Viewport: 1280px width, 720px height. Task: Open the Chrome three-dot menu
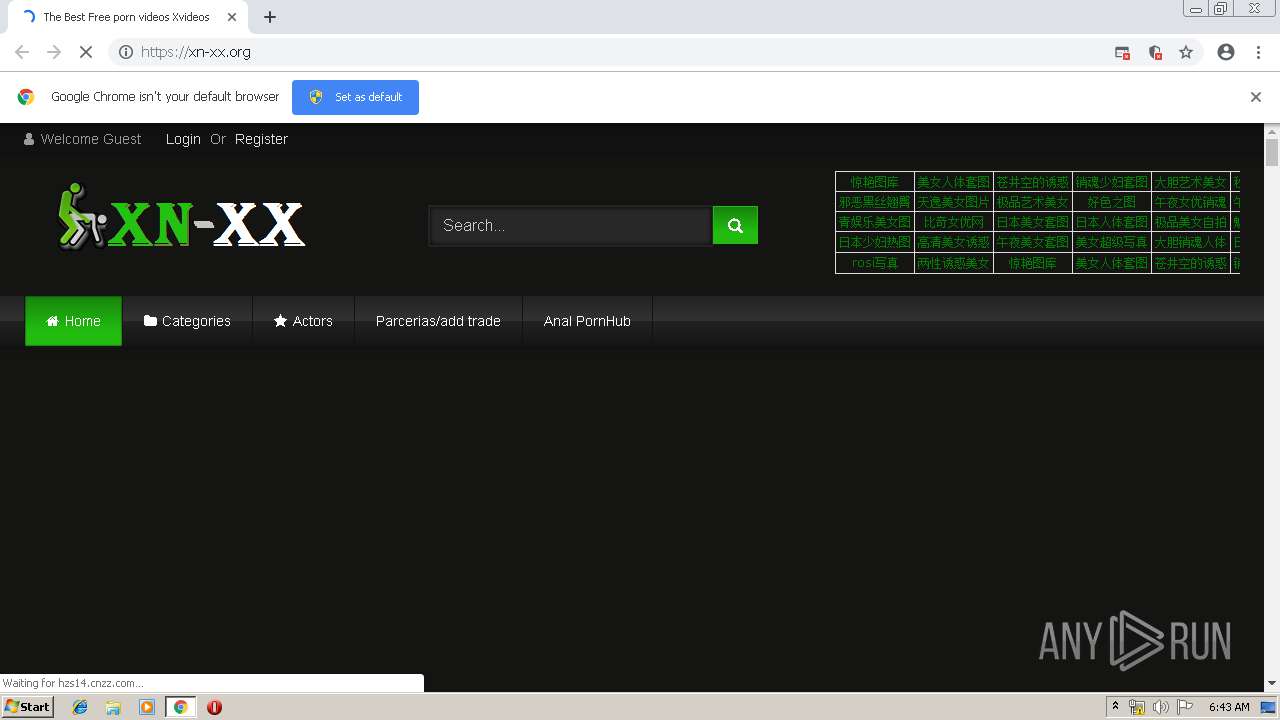coord(1258,52)
